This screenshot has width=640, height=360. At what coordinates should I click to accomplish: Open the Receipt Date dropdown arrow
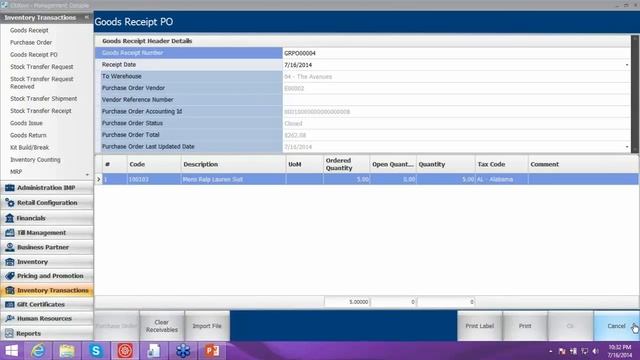(x=627, y=65)
